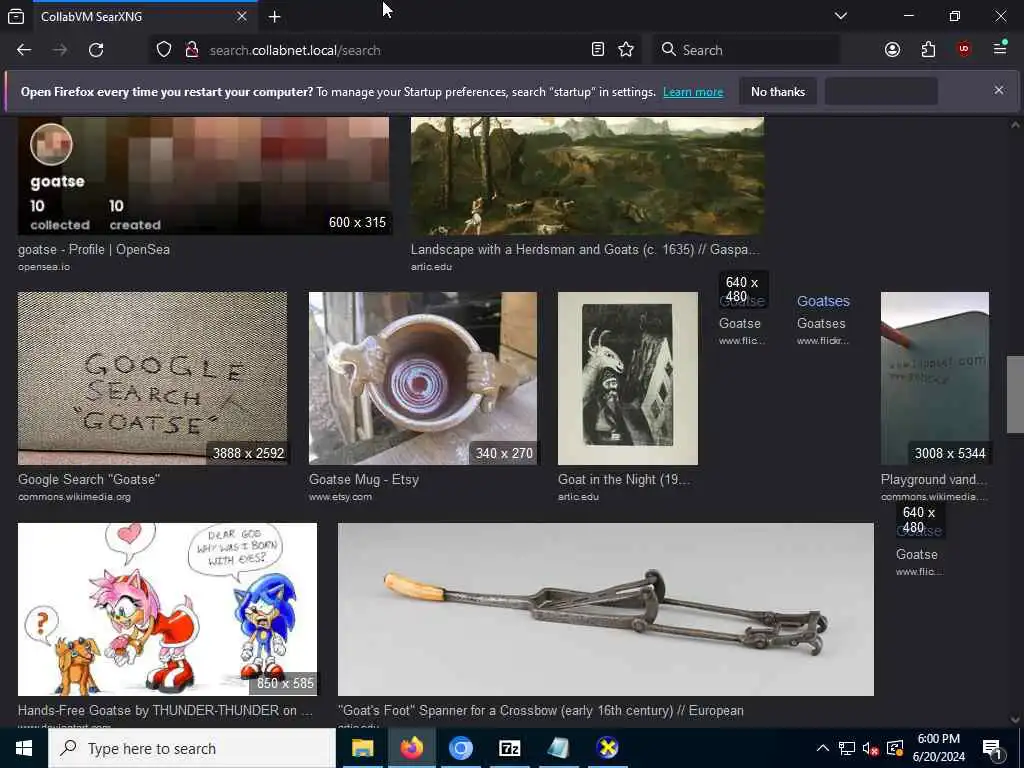Open File Explorer from the taskbar
1024x768 pixels.
(362, 748)
